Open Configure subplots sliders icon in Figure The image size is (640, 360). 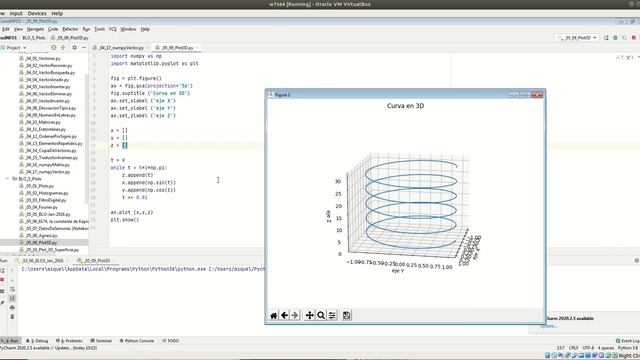(x=332, y=315)
